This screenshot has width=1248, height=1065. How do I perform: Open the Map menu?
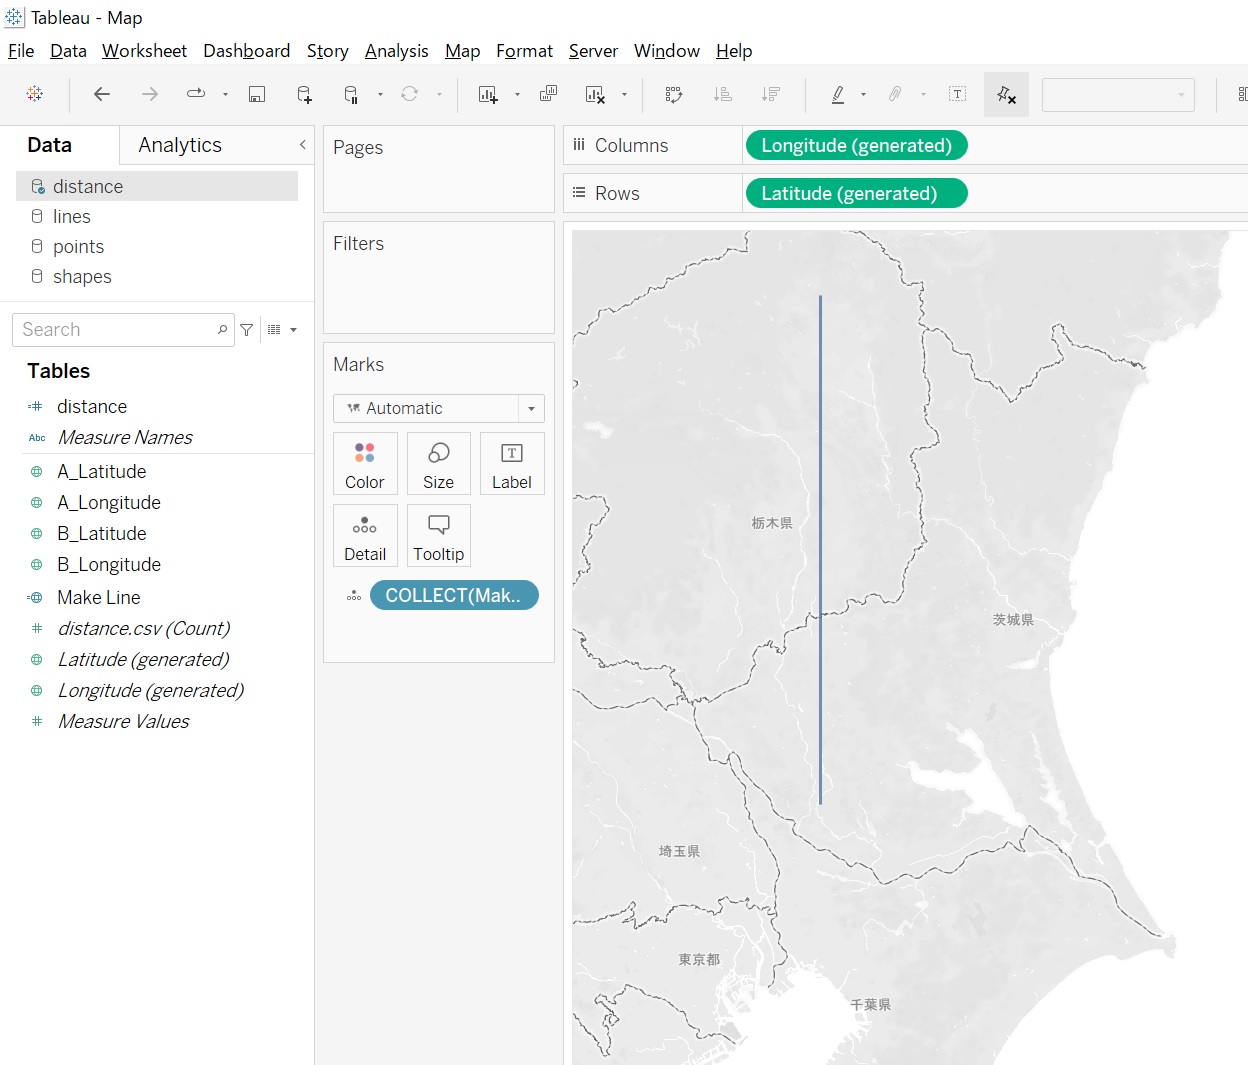pyautogui.click(x=462, y=51)
